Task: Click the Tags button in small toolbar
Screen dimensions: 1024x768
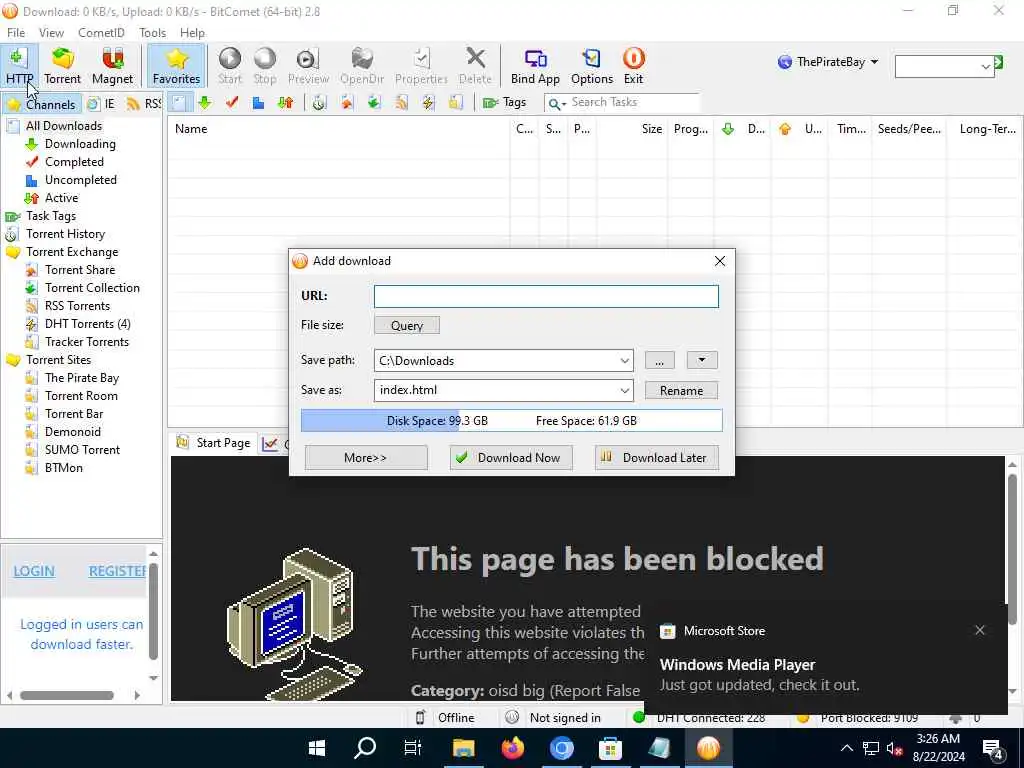Action: coord(504,103)
